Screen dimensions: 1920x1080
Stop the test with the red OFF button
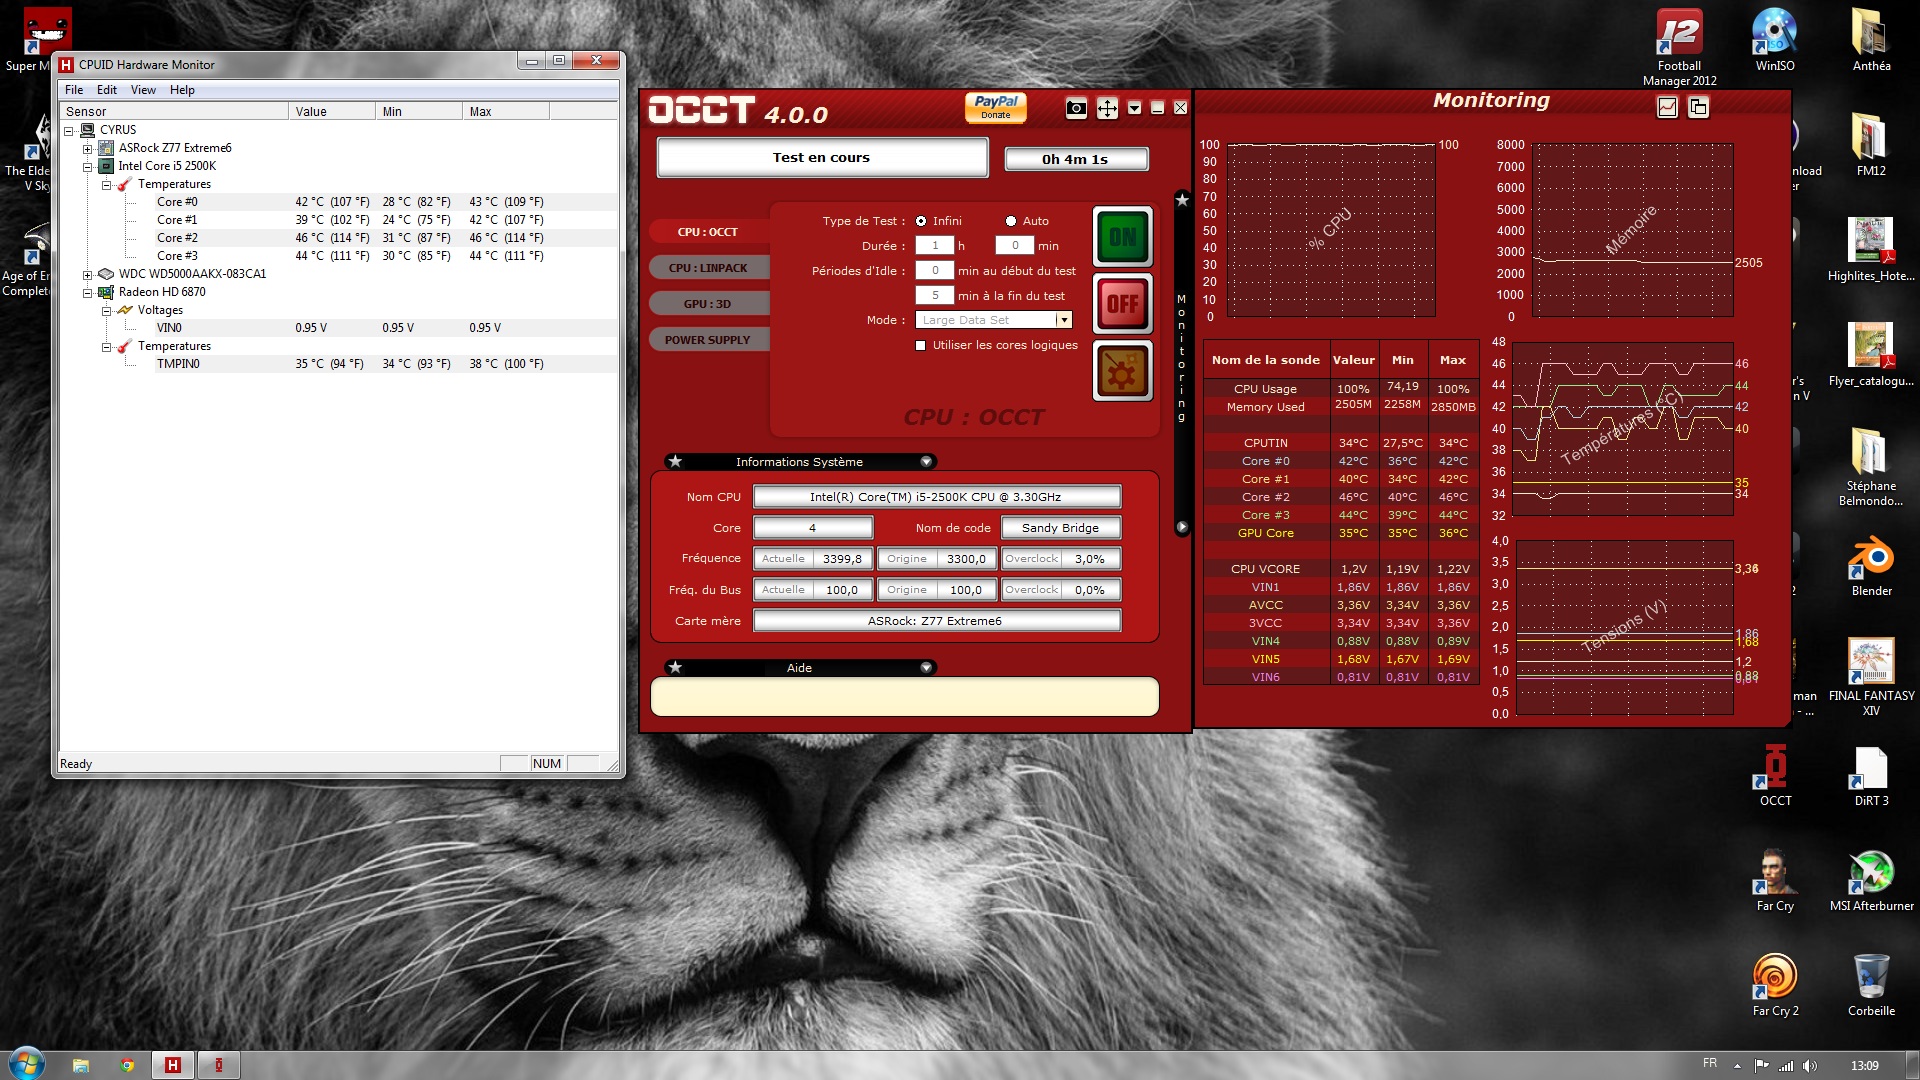(x=1122, y=303)
